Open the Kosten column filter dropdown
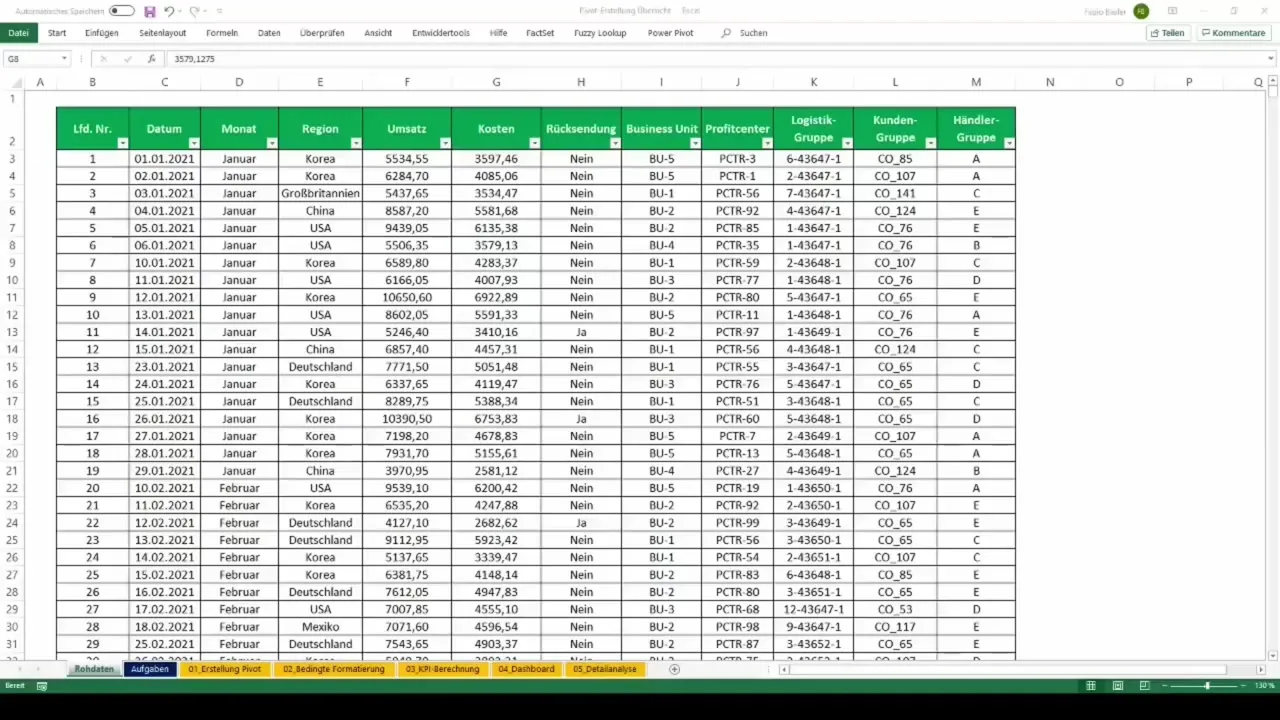This screenshot has height=720, width=1280. pos(534,143)
